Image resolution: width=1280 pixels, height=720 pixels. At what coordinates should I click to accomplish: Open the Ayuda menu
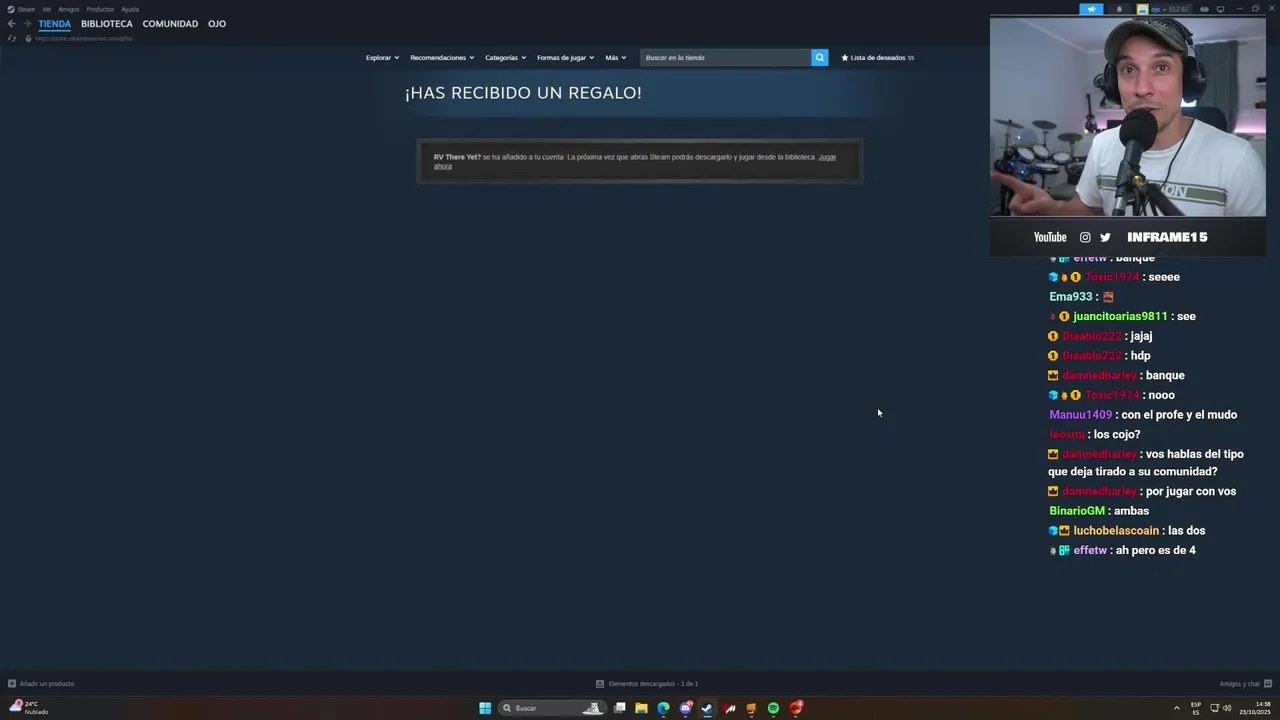pos(130,9)
